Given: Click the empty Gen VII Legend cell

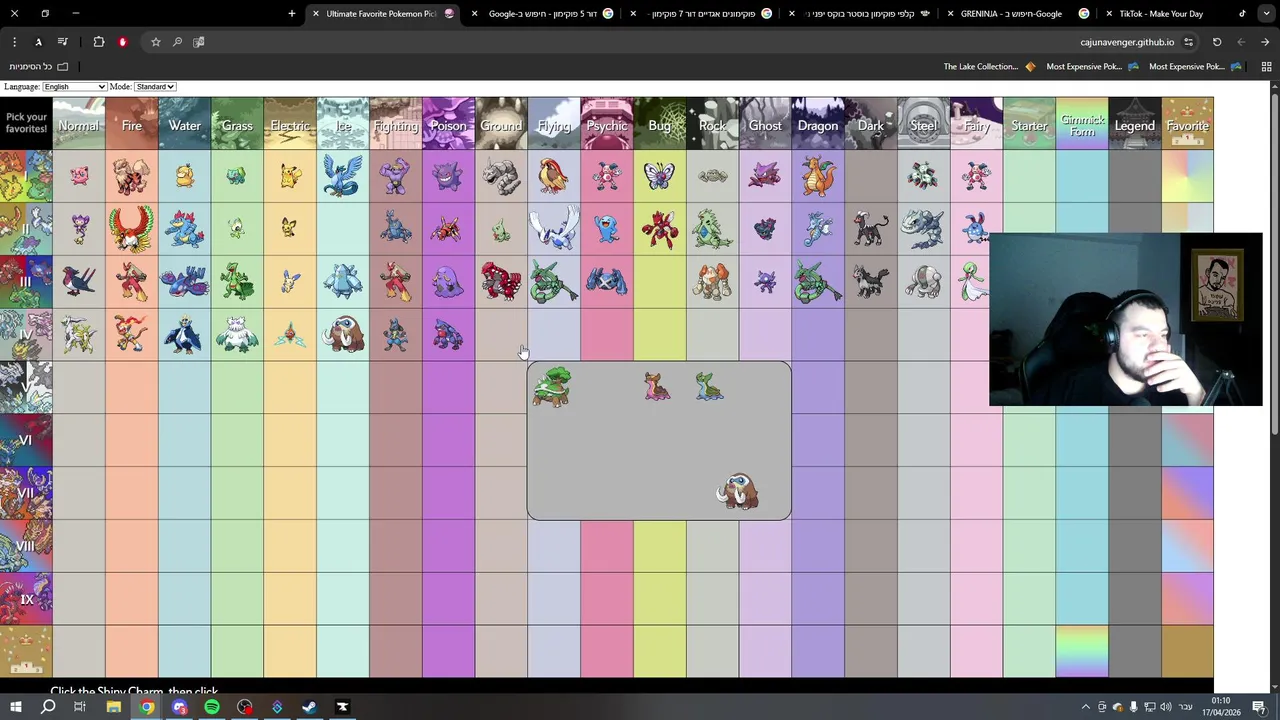Looking at the screenshot, I should point(1134,493).
